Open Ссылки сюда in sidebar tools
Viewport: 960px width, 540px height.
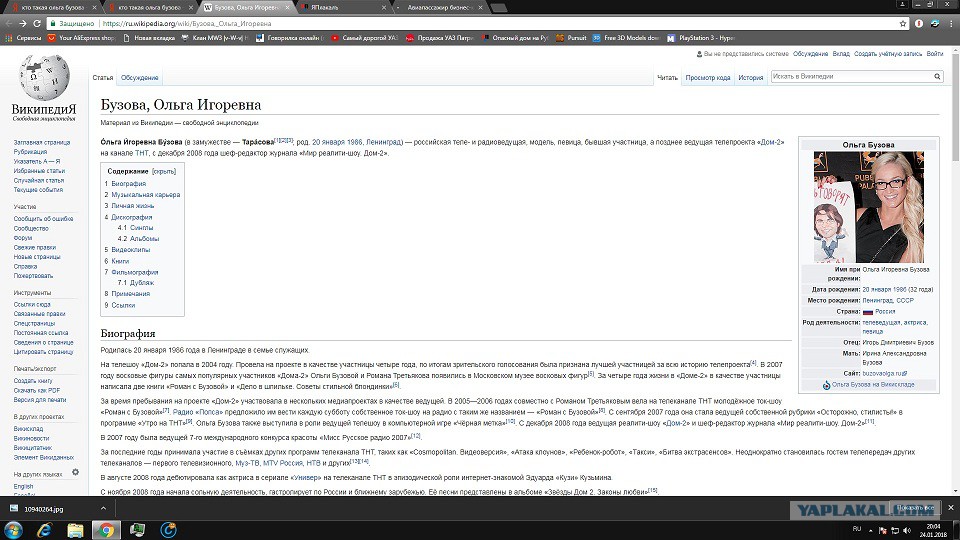pyautogui.click(x=32, y=304)
